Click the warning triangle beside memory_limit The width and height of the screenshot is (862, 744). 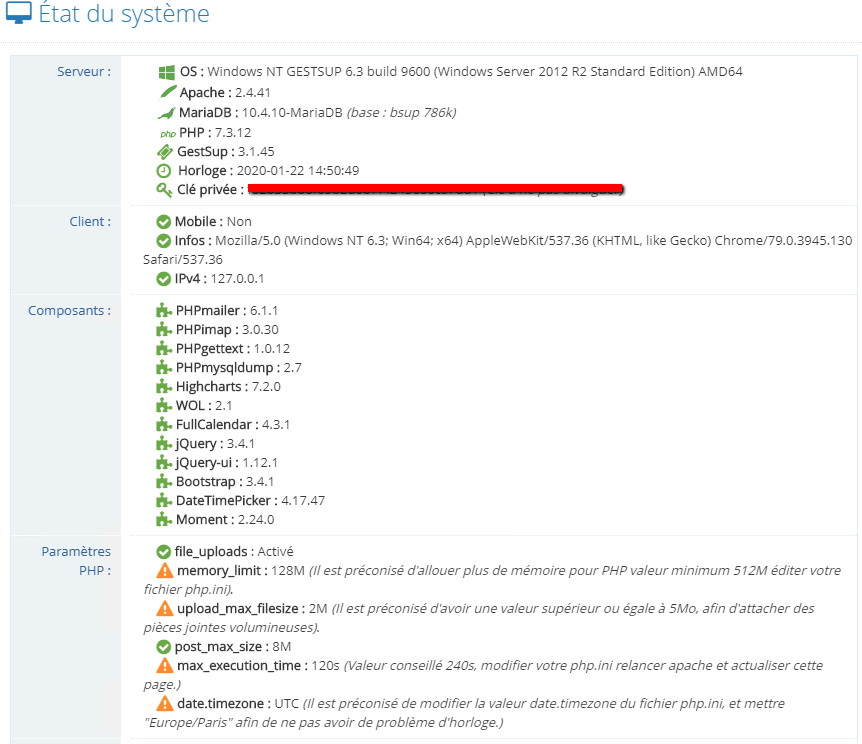click(x=164, y=570)
